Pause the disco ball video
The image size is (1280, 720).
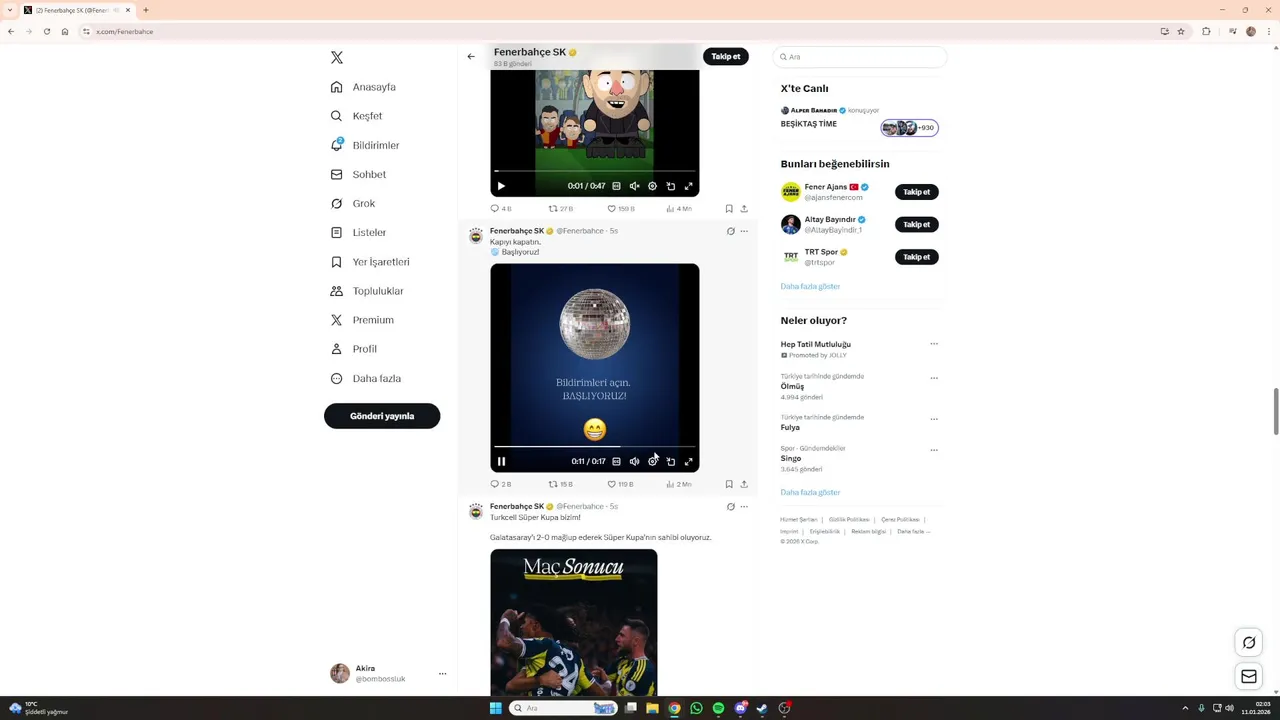(501, 461)
